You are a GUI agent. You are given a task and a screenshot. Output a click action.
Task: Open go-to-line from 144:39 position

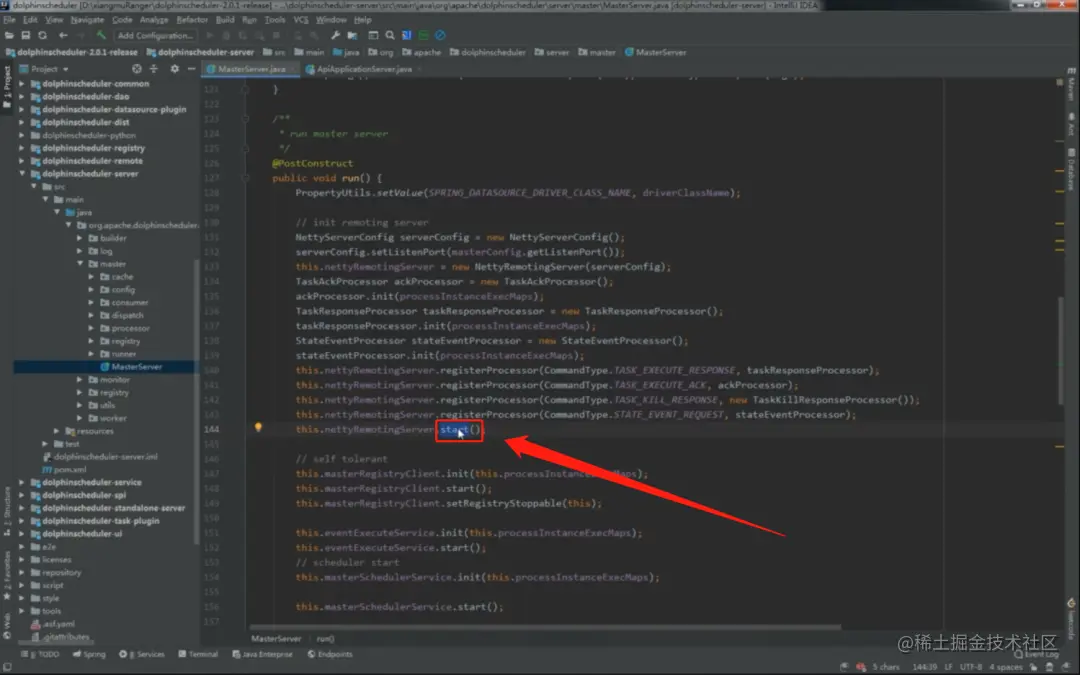925,667
